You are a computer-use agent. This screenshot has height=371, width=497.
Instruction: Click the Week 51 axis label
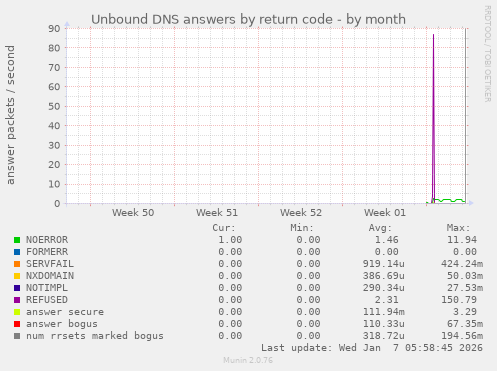point(217,213)
